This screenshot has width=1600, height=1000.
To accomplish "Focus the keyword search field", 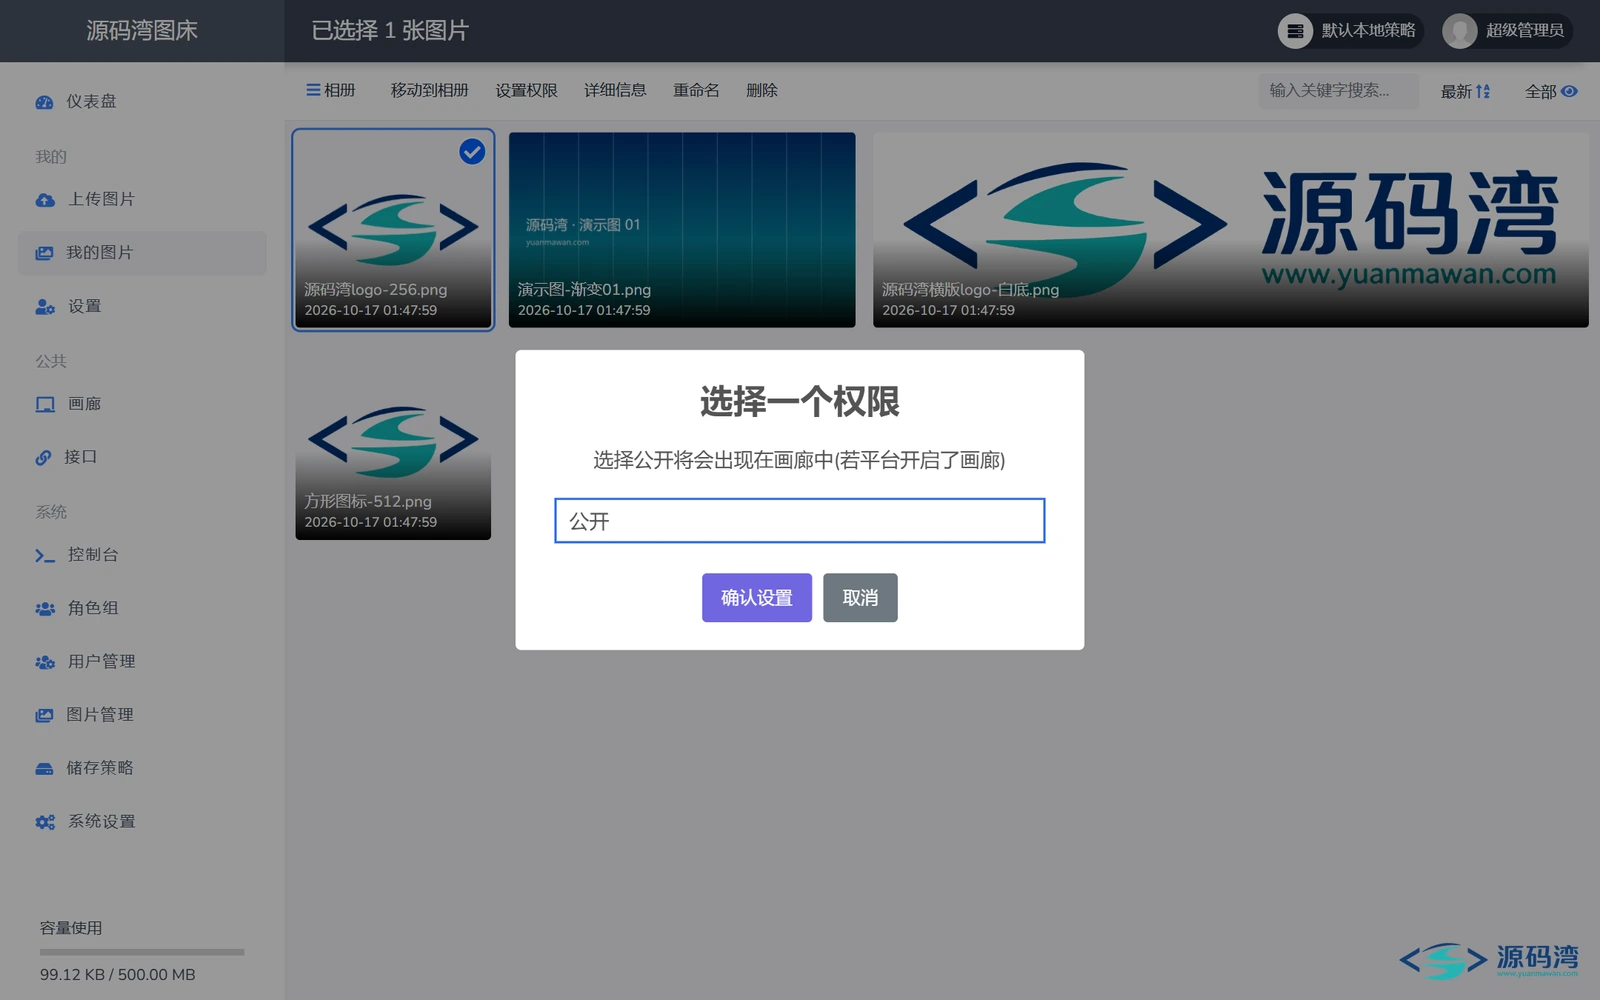I will coord(1339,91).
